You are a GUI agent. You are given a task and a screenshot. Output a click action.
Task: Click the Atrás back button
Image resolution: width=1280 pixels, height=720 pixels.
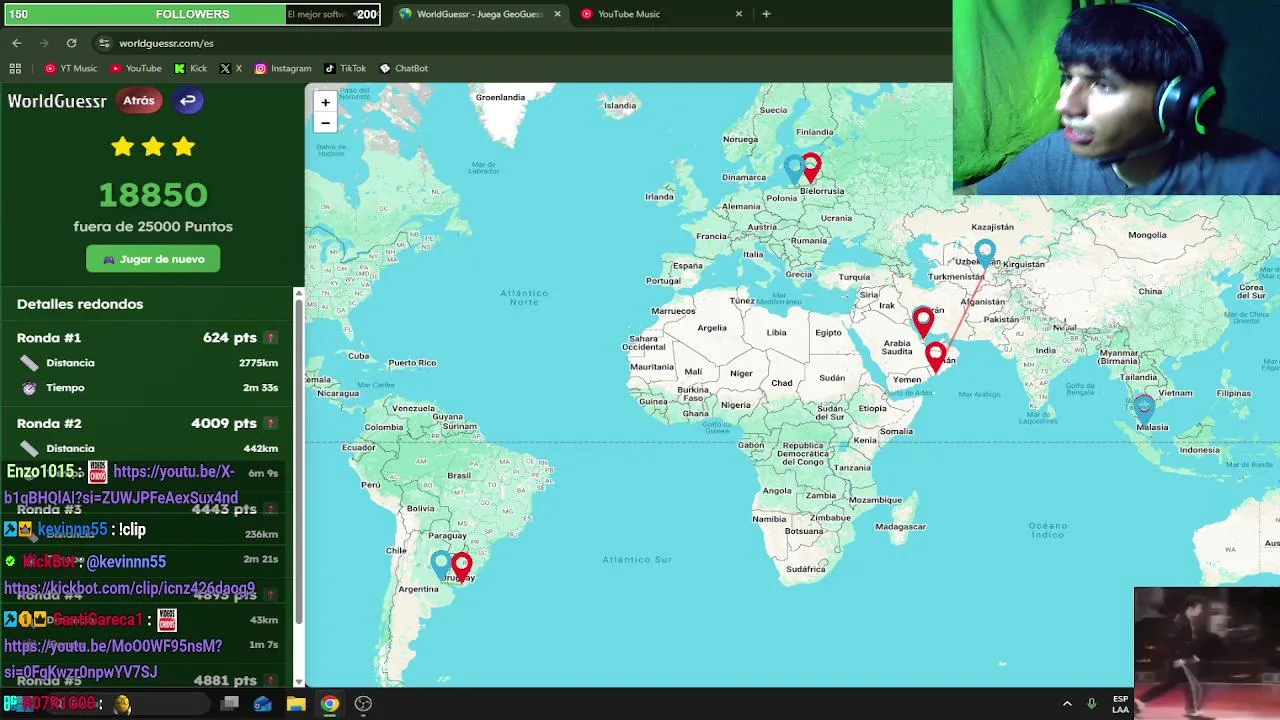(139, 100)
